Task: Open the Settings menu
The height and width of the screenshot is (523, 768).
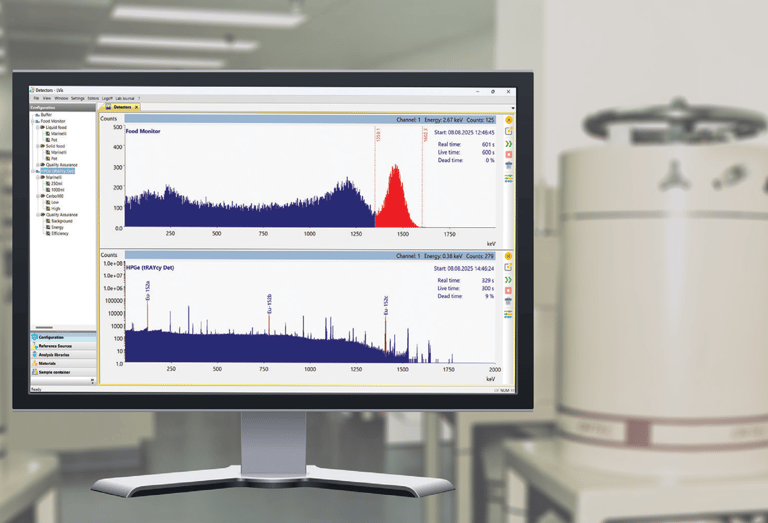Action: (78, 98)
